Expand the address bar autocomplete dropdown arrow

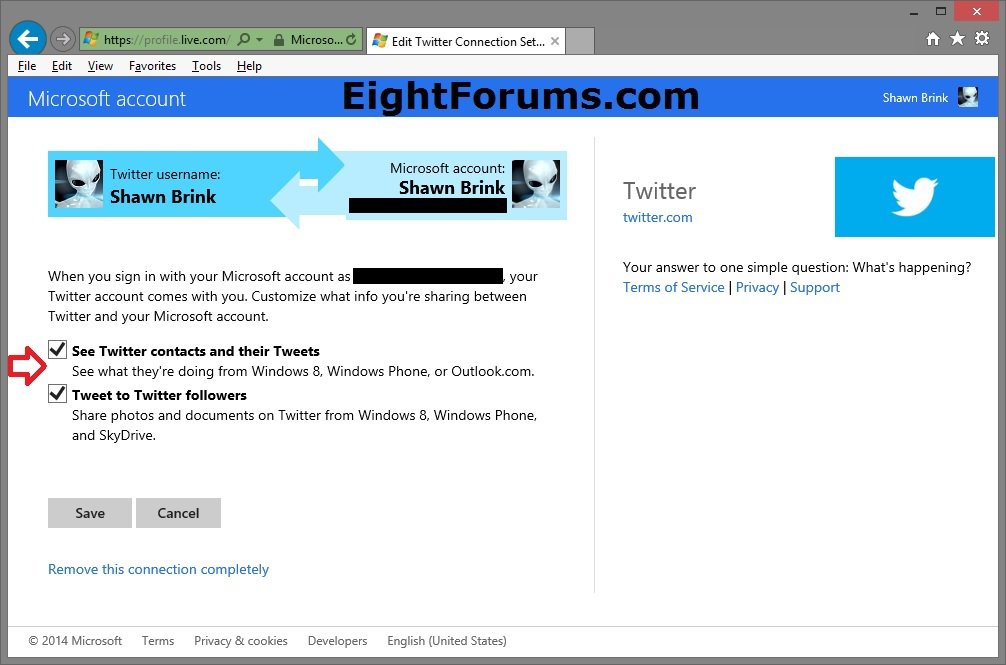[259, 40]
